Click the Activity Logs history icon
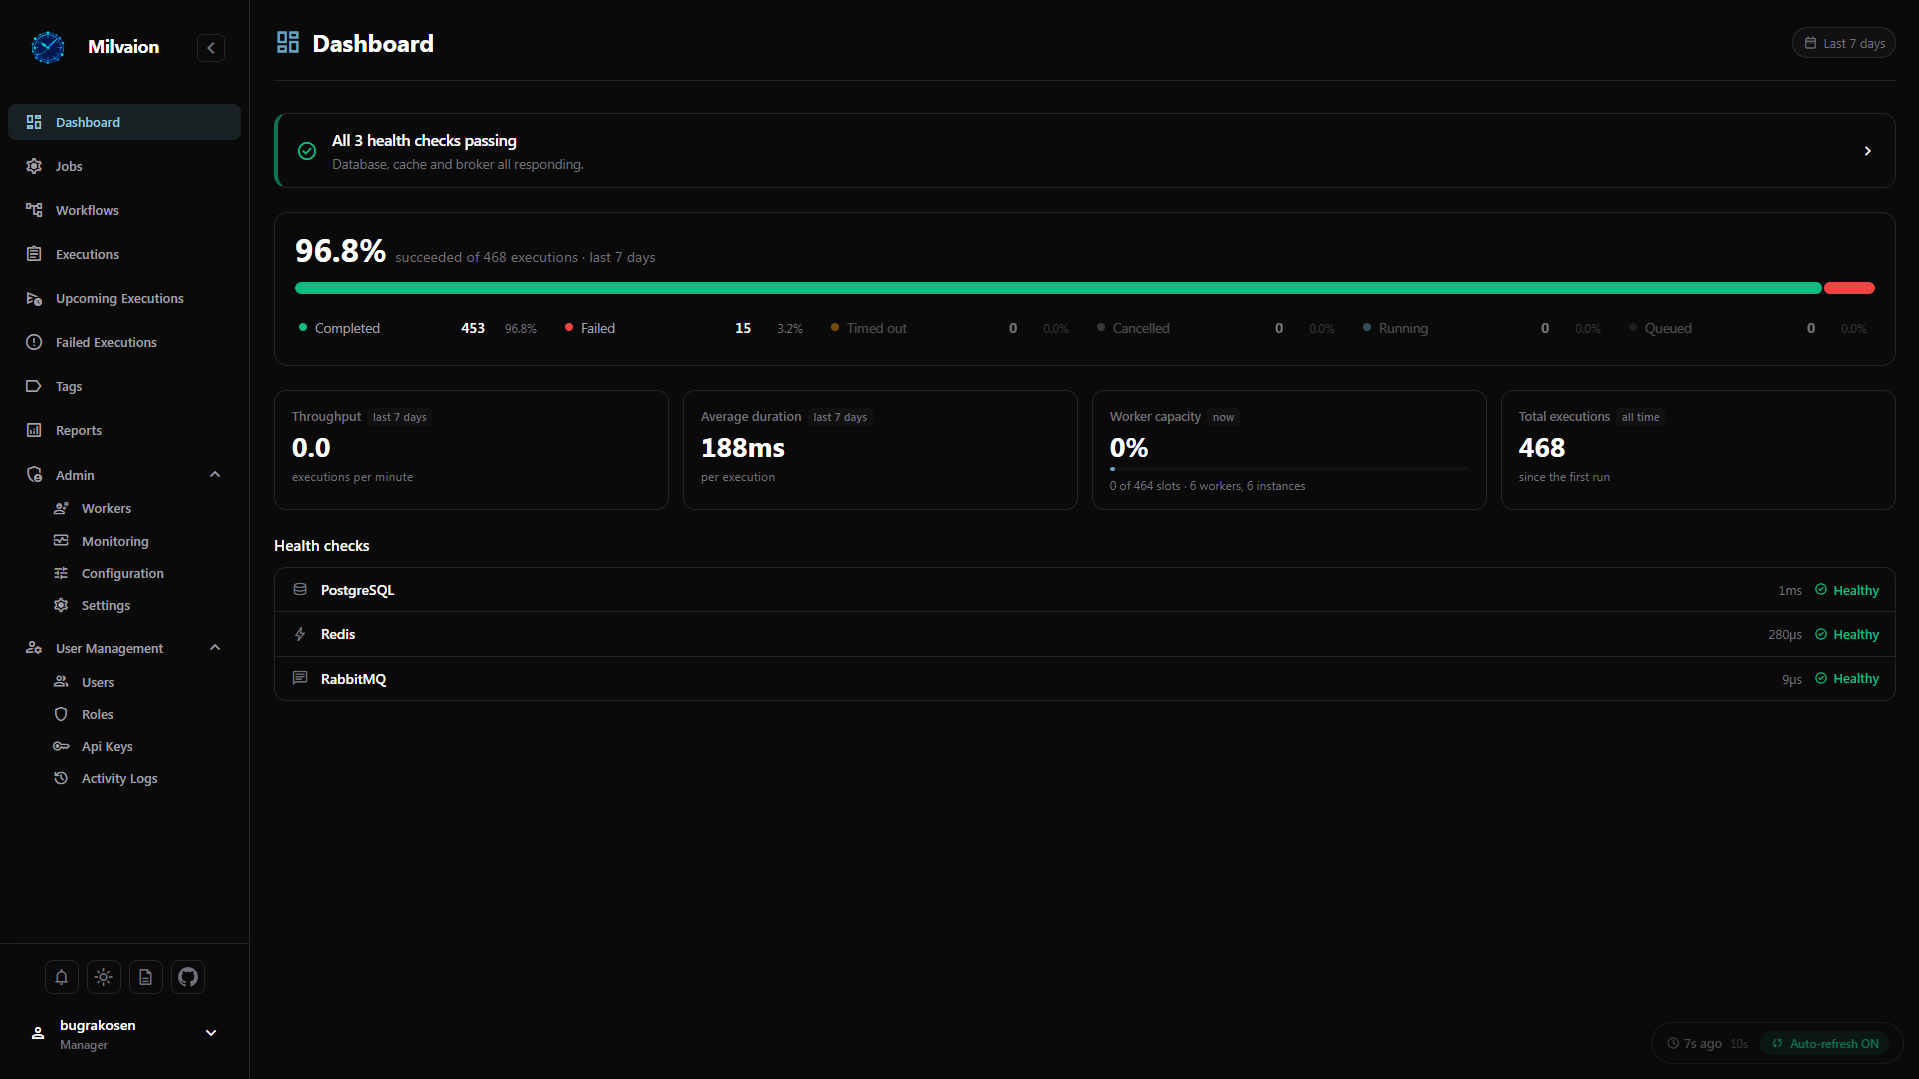This screenshot has width=1919, height=1079. 61,778
